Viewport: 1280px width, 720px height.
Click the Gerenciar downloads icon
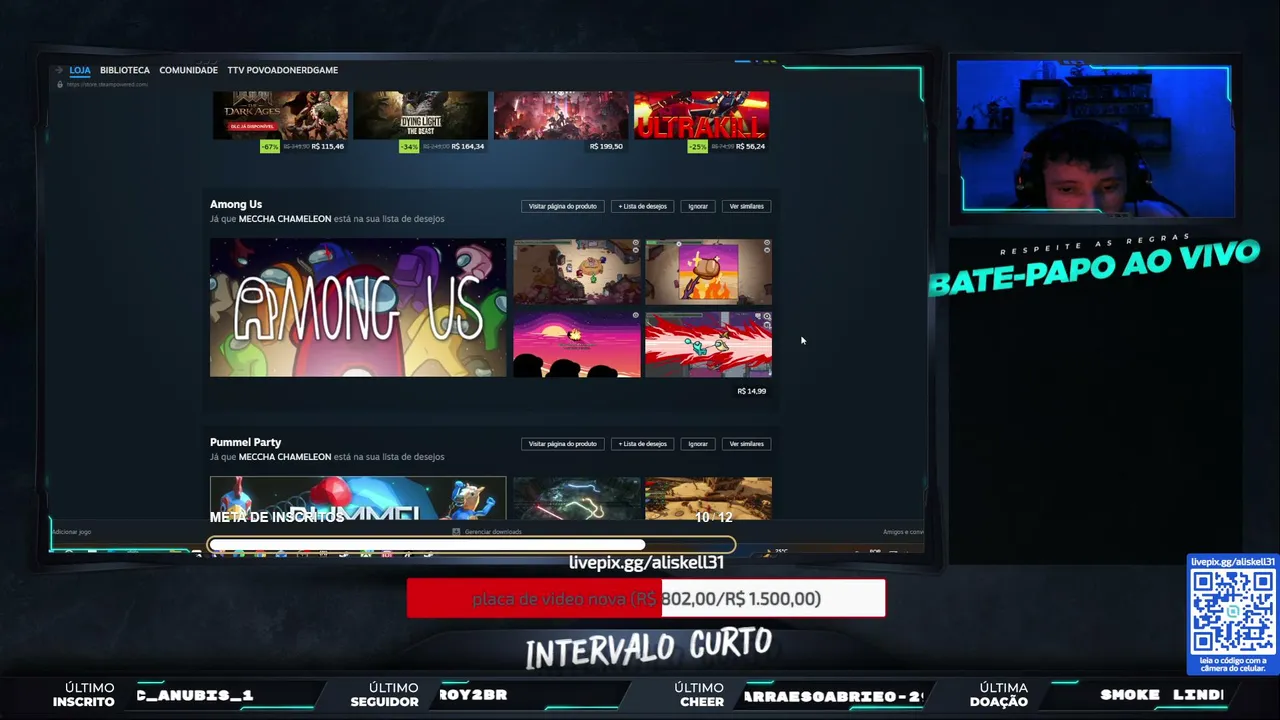click(x=456, y=532)
